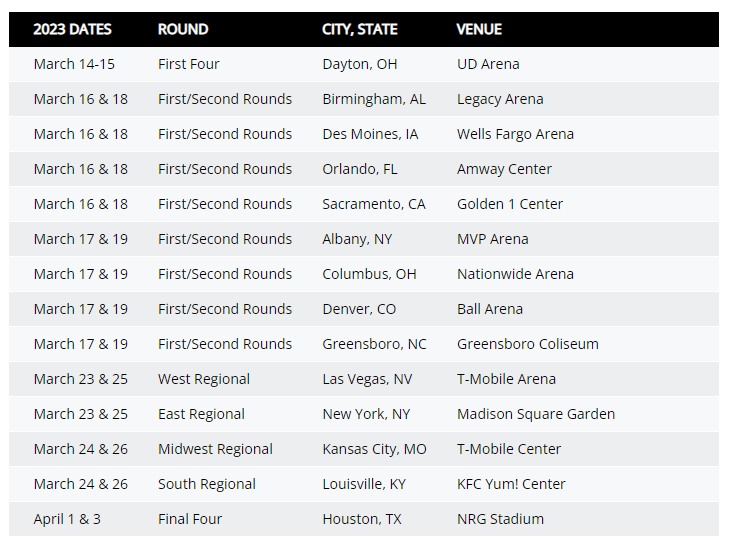Screen dimensions: 736x547
Task: Select the Dayton, OH city cell
Action: [360, 64]
